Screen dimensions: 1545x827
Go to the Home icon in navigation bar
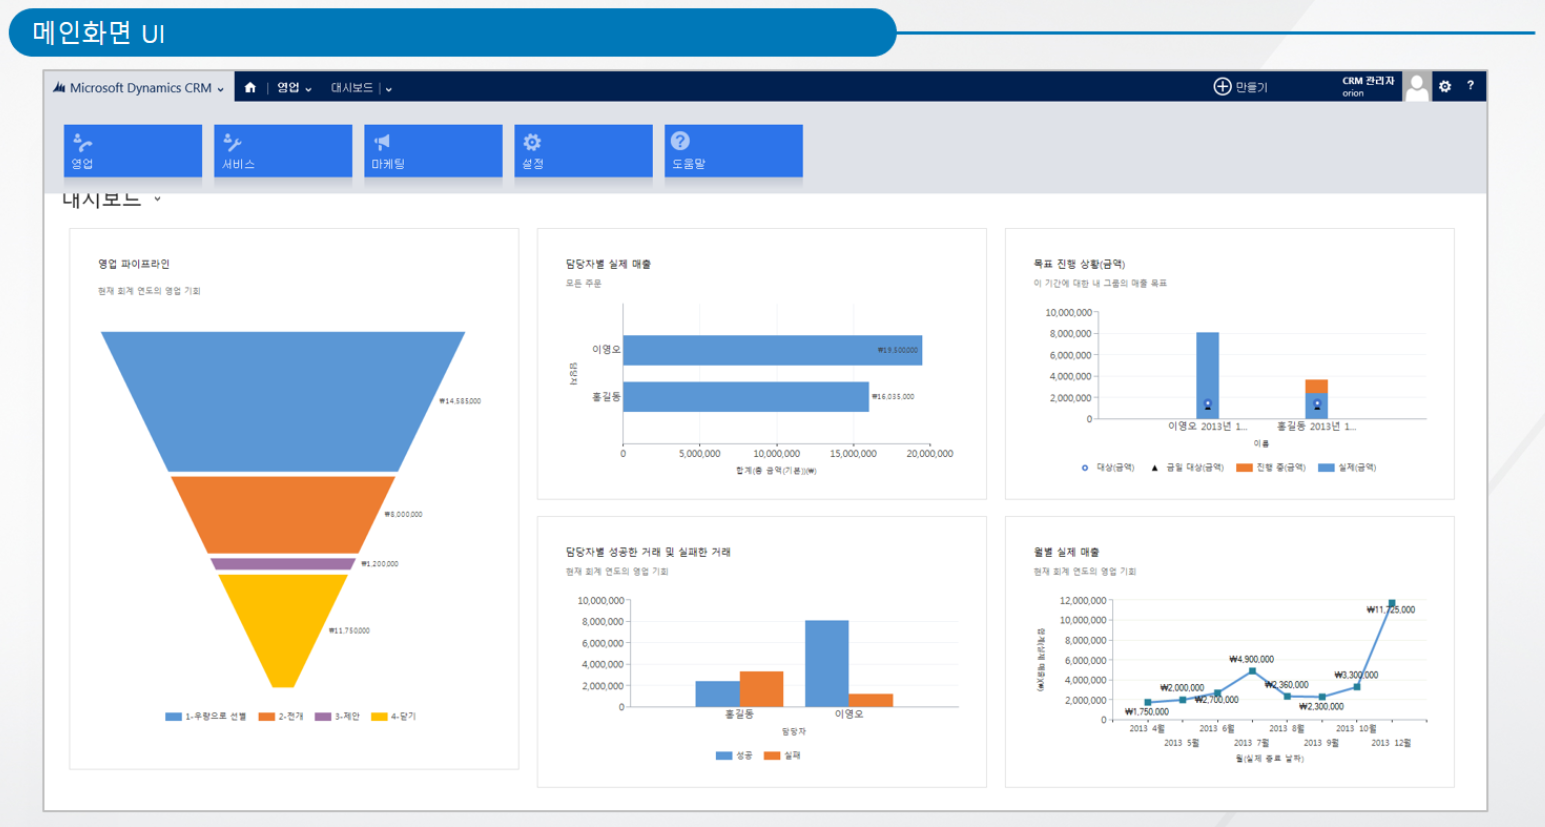tap(250, 88)
